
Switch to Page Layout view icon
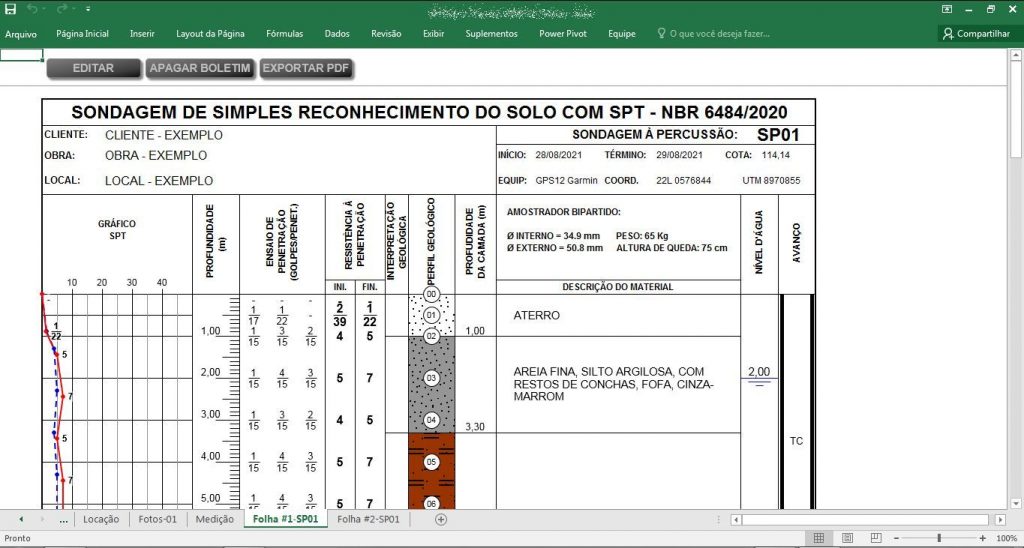point(847,538)
